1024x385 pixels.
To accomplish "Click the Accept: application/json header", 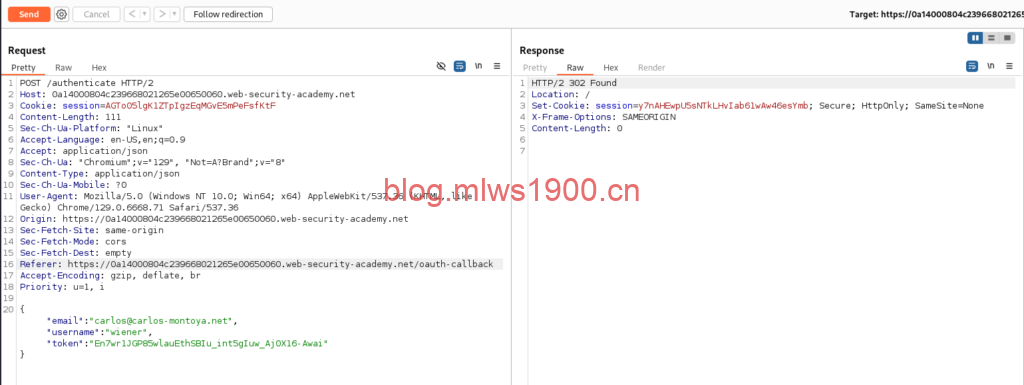I will click(x=84, y=151).
